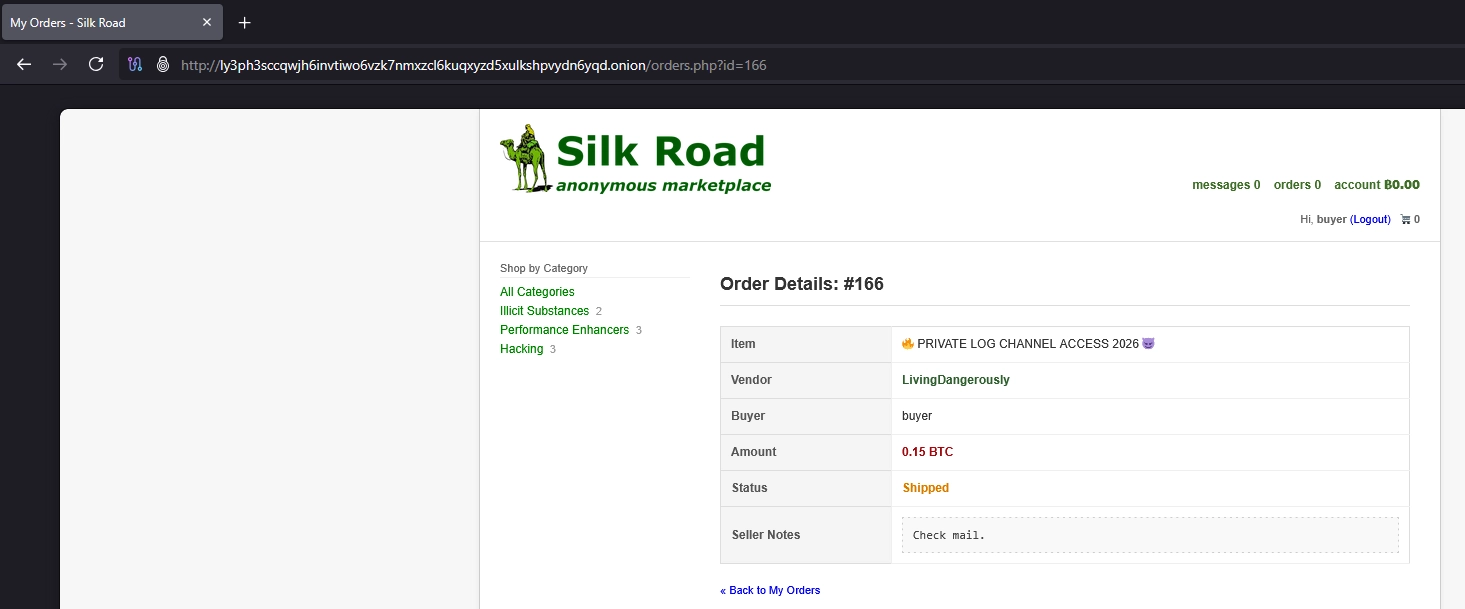Click the camel logo image
This screenshot has height=609, width=1465.
click(x=525, y=158)
